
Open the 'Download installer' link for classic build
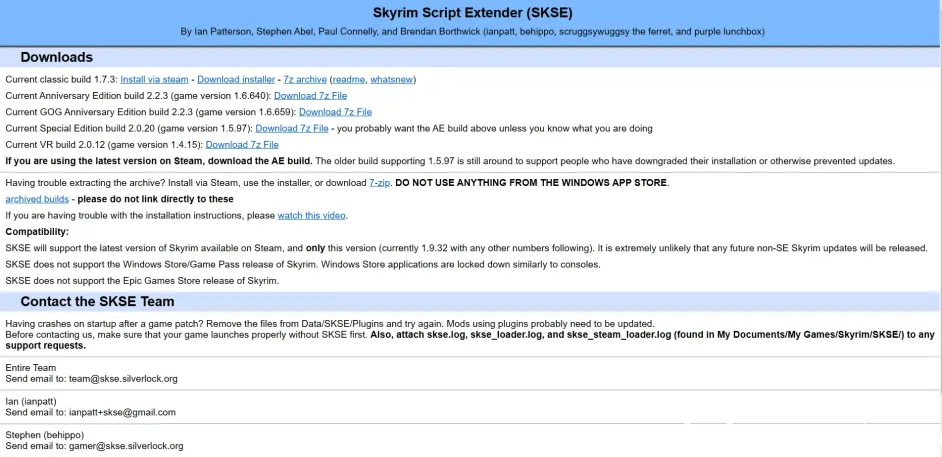tap(236, 79)
